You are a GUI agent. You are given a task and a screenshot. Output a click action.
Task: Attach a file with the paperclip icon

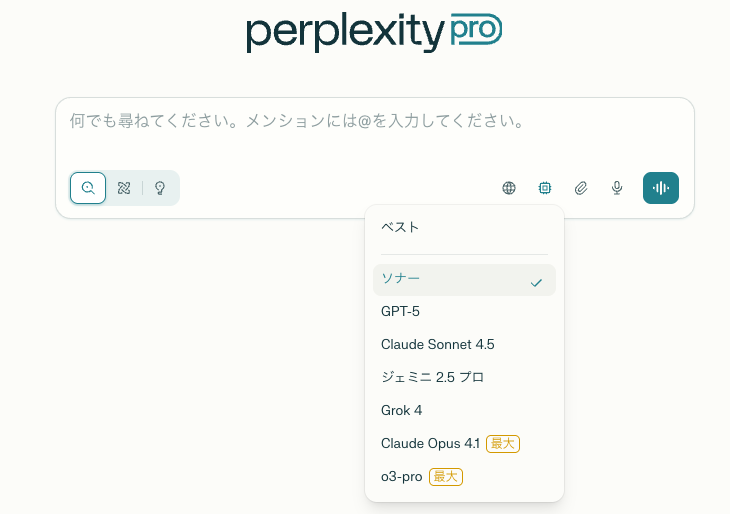581,188
